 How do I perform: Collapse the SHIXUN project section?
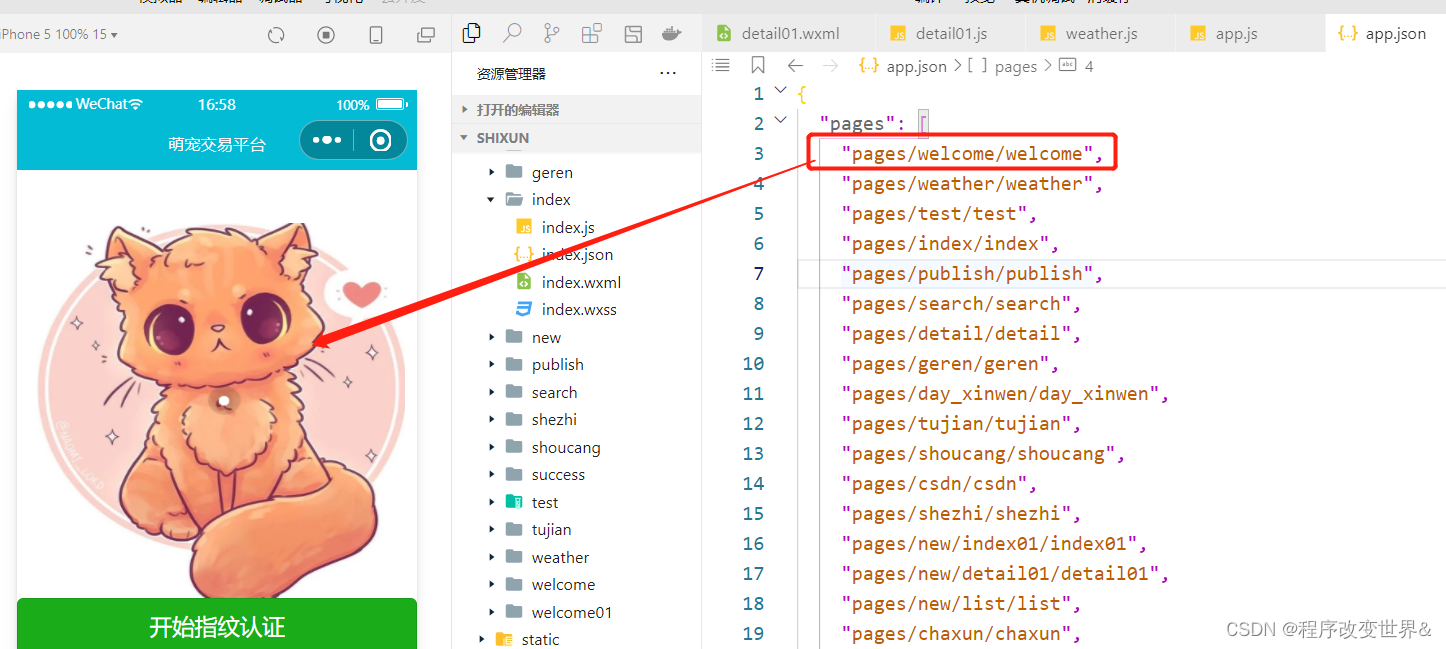coord(576,138)
